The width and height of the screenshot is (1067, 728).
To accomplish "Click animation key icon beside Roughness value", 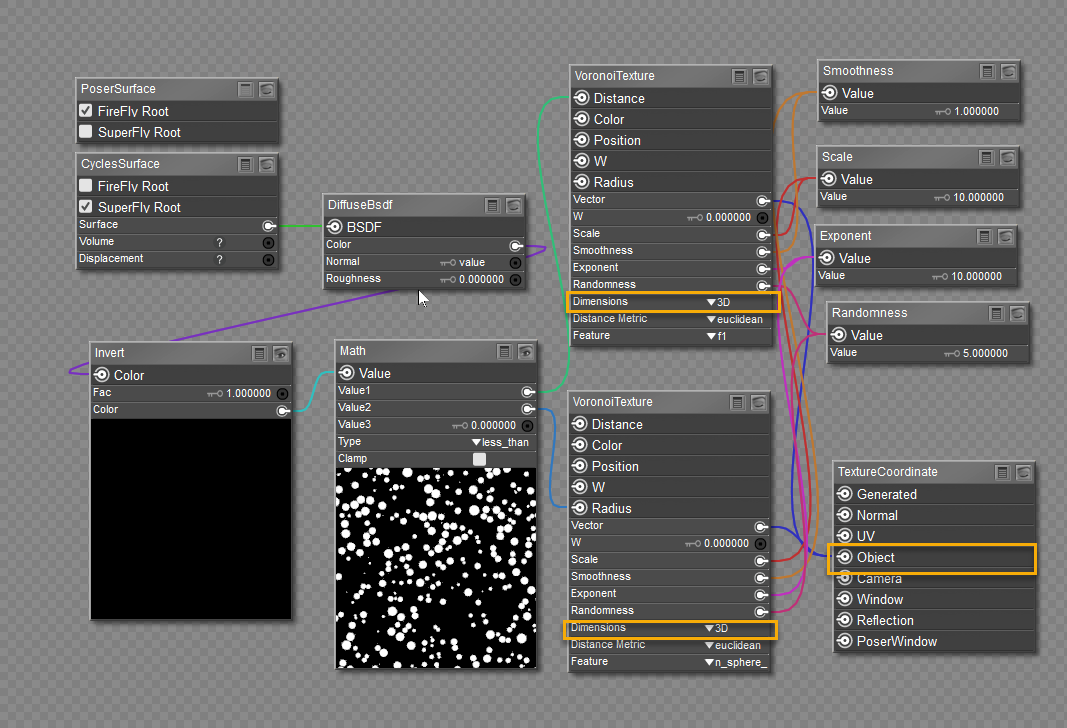I will (x=448, y=280).
